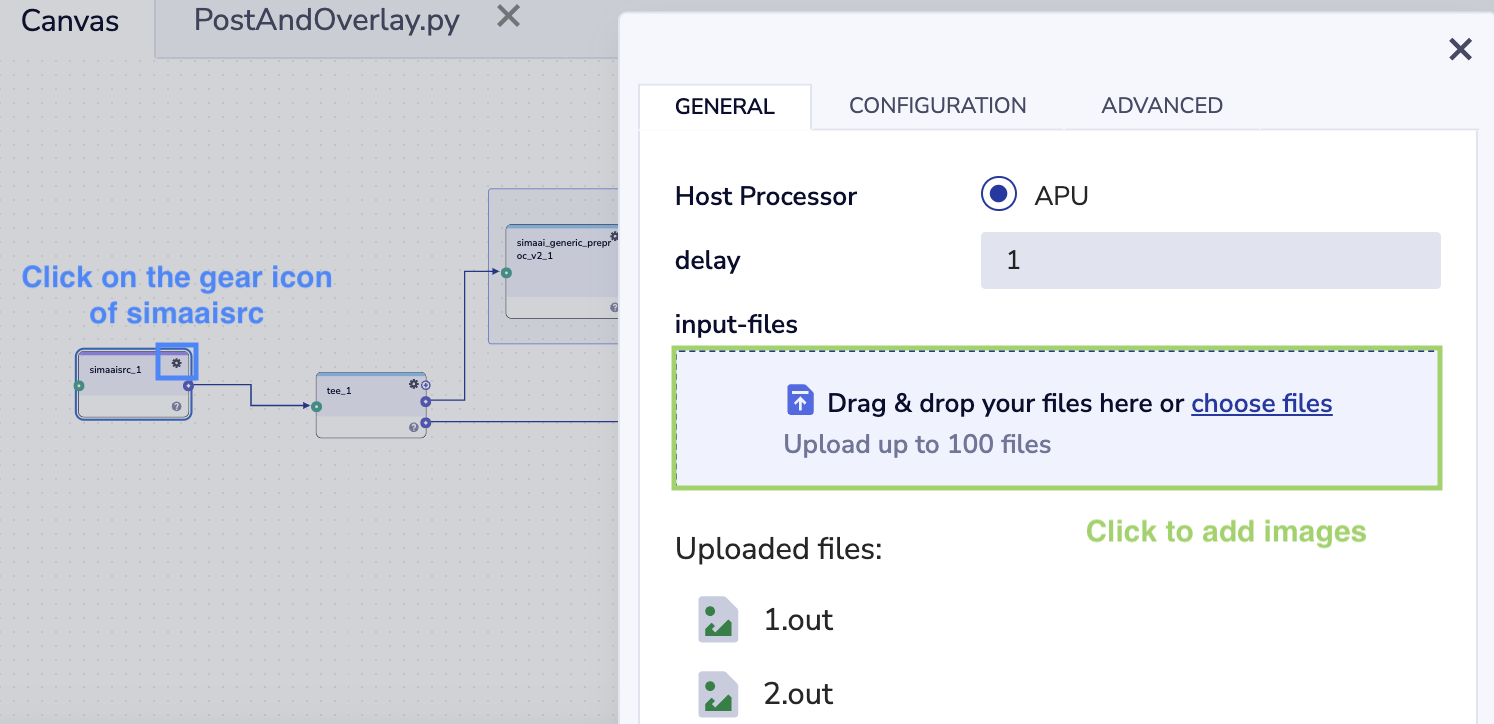Click the gear icon on simaai_generic_preproc_v2_1 node

click(x=614, y=237)
